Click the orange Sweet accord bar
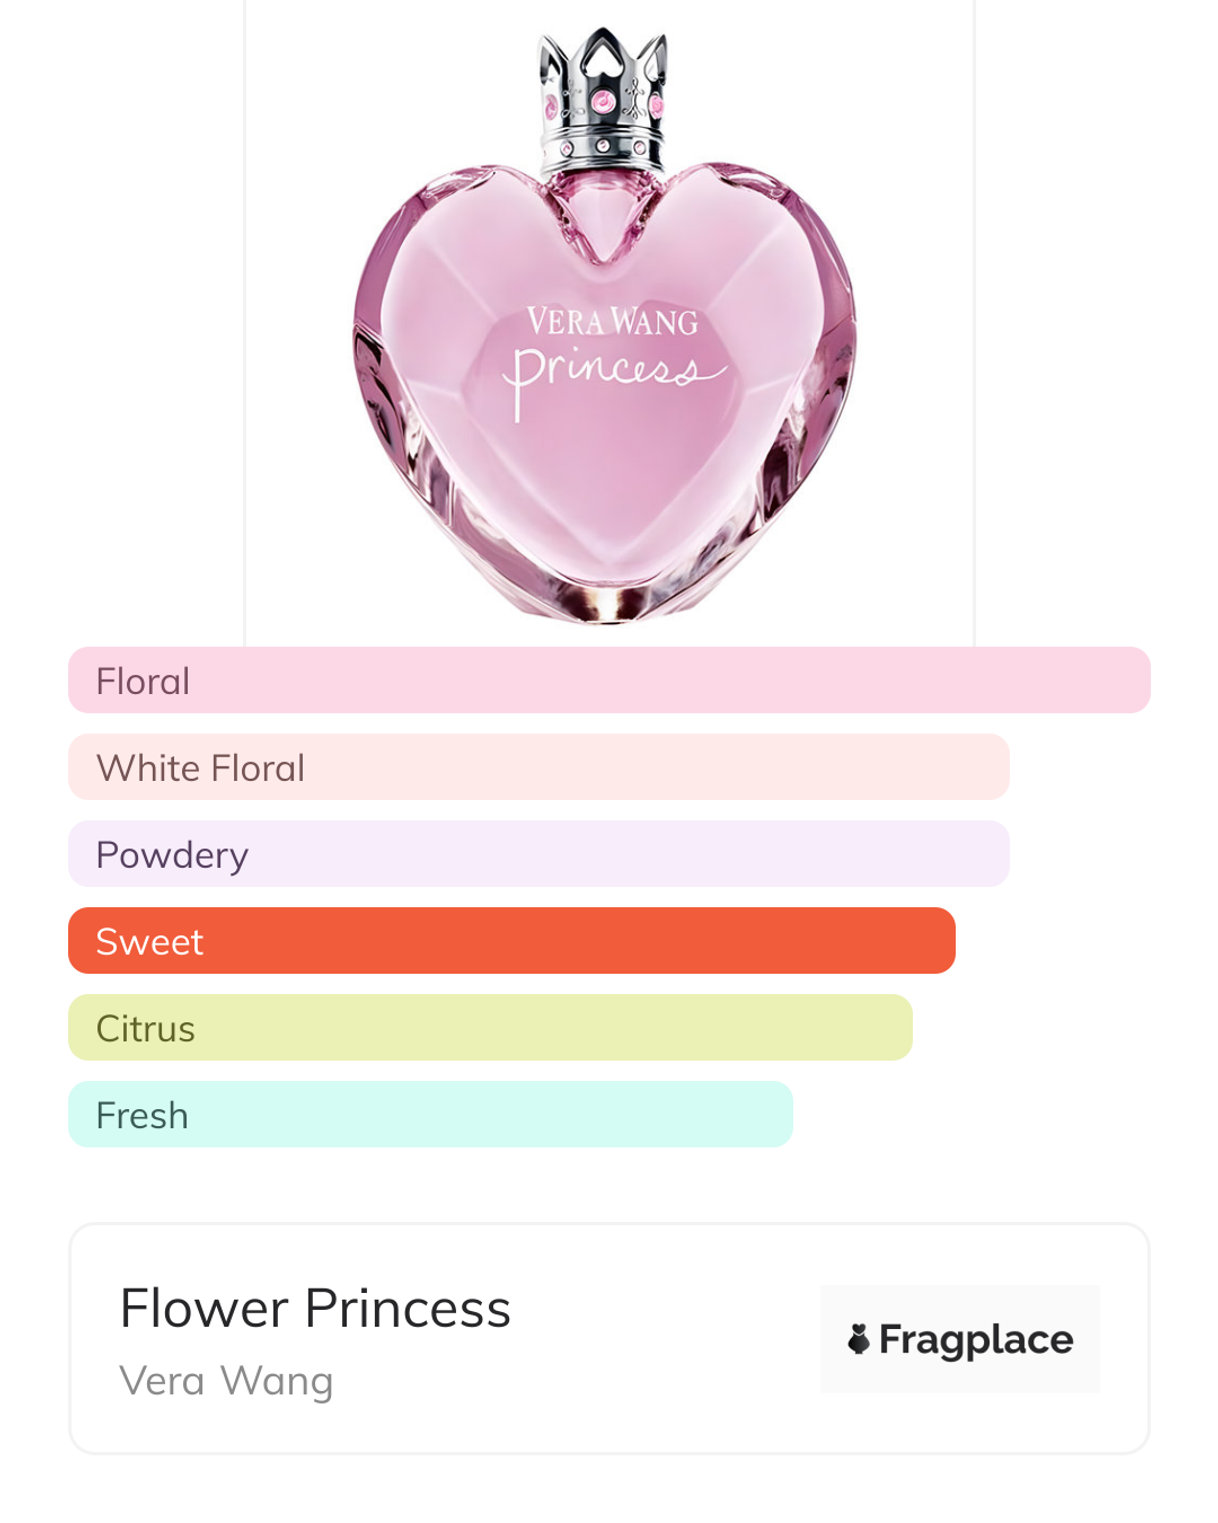The image size is (1218, 1523). pos(511,941)
